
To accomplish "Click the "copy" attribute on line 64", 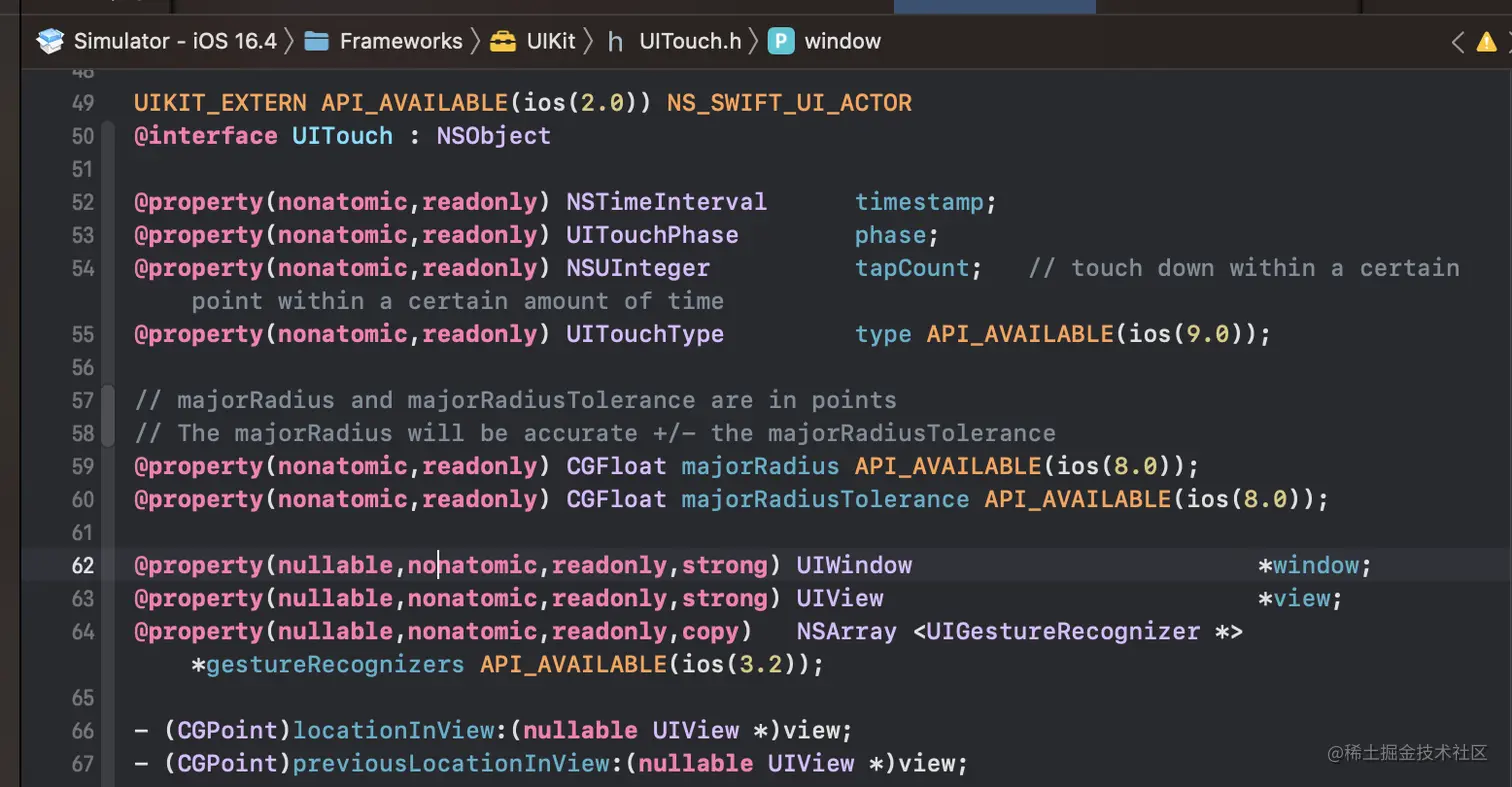I will (x=710, y=631).
